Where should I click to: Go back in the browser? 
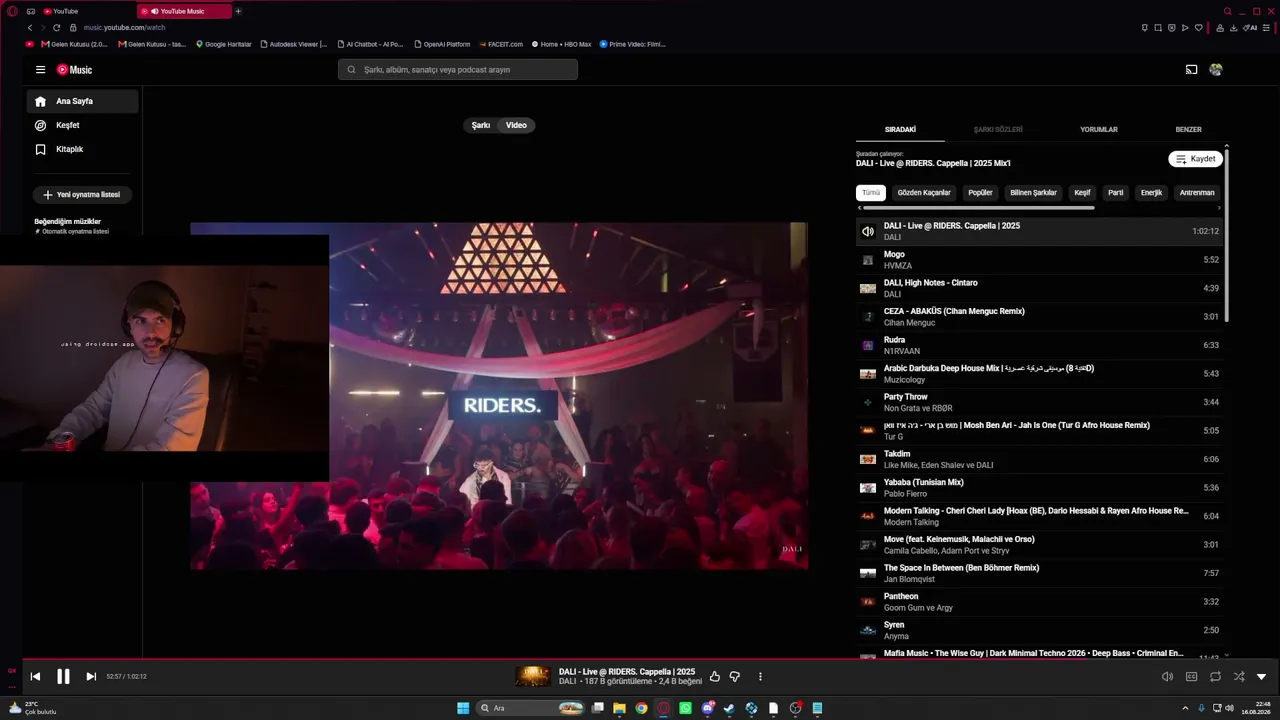(x=30, y=28)
